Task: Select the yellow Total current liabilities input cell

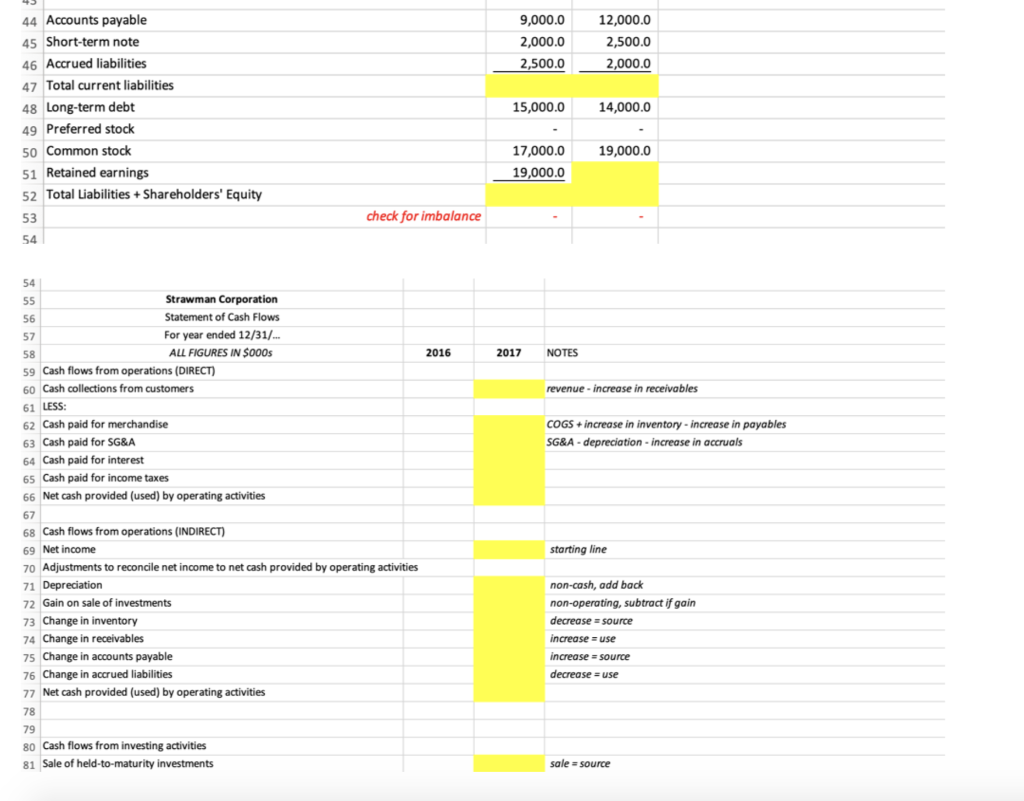Action: coord(528,86)
